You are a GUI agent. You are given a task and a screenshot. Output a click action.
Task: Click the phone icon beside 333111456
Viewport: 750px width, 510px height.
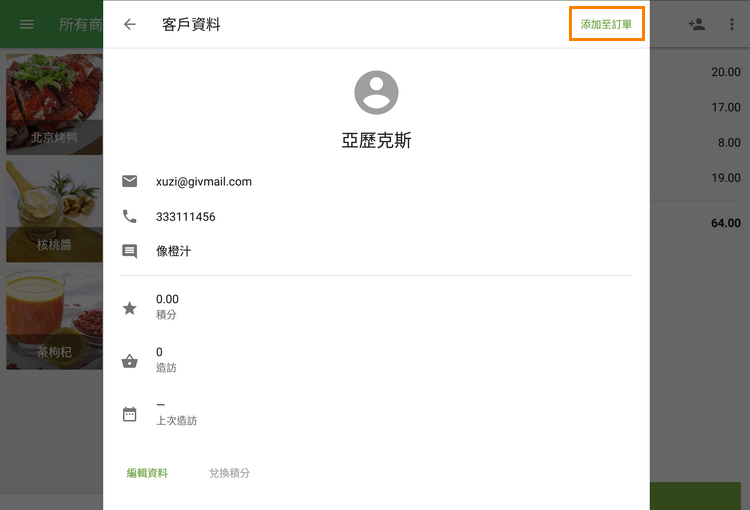point(130,217)
